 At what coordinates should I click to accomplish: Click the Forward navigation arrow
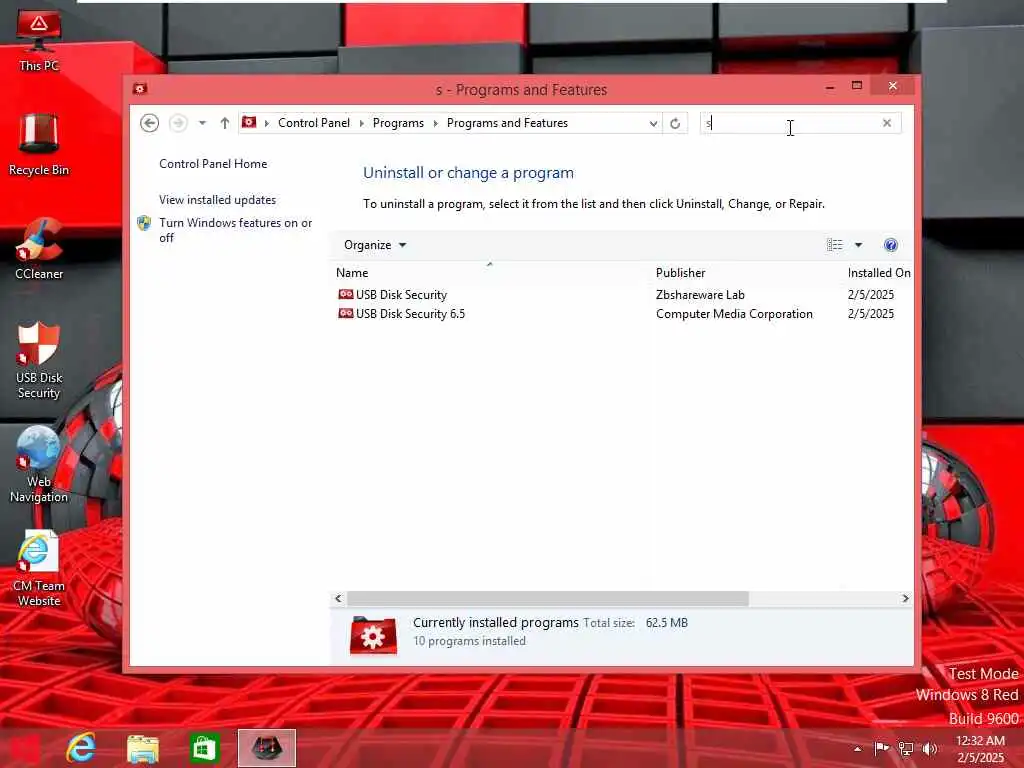(178, 123)
